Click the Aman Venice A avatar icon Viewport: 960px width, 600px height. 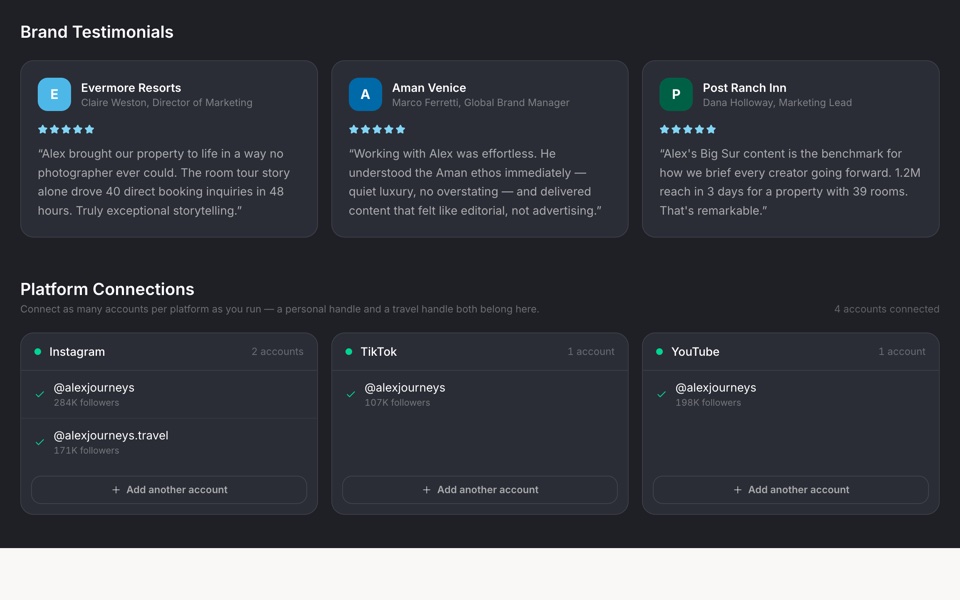(x=365, y=94)
